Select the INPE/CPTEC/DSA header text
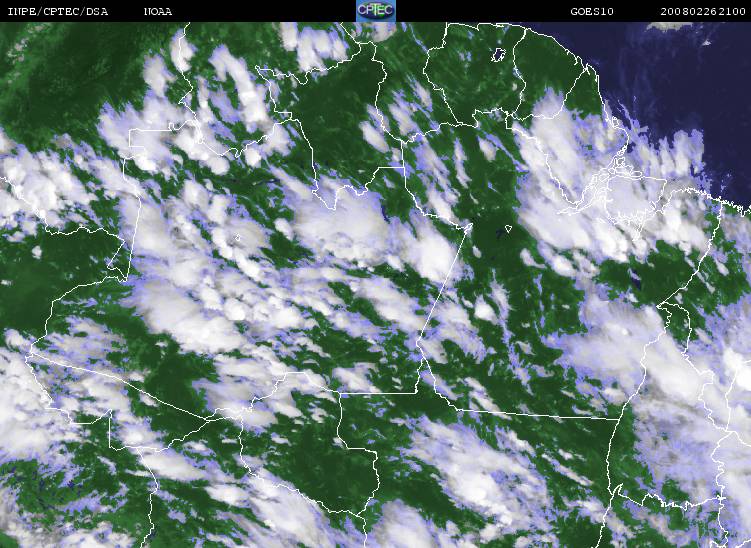The image size is (751, 548). coord(58,11)
